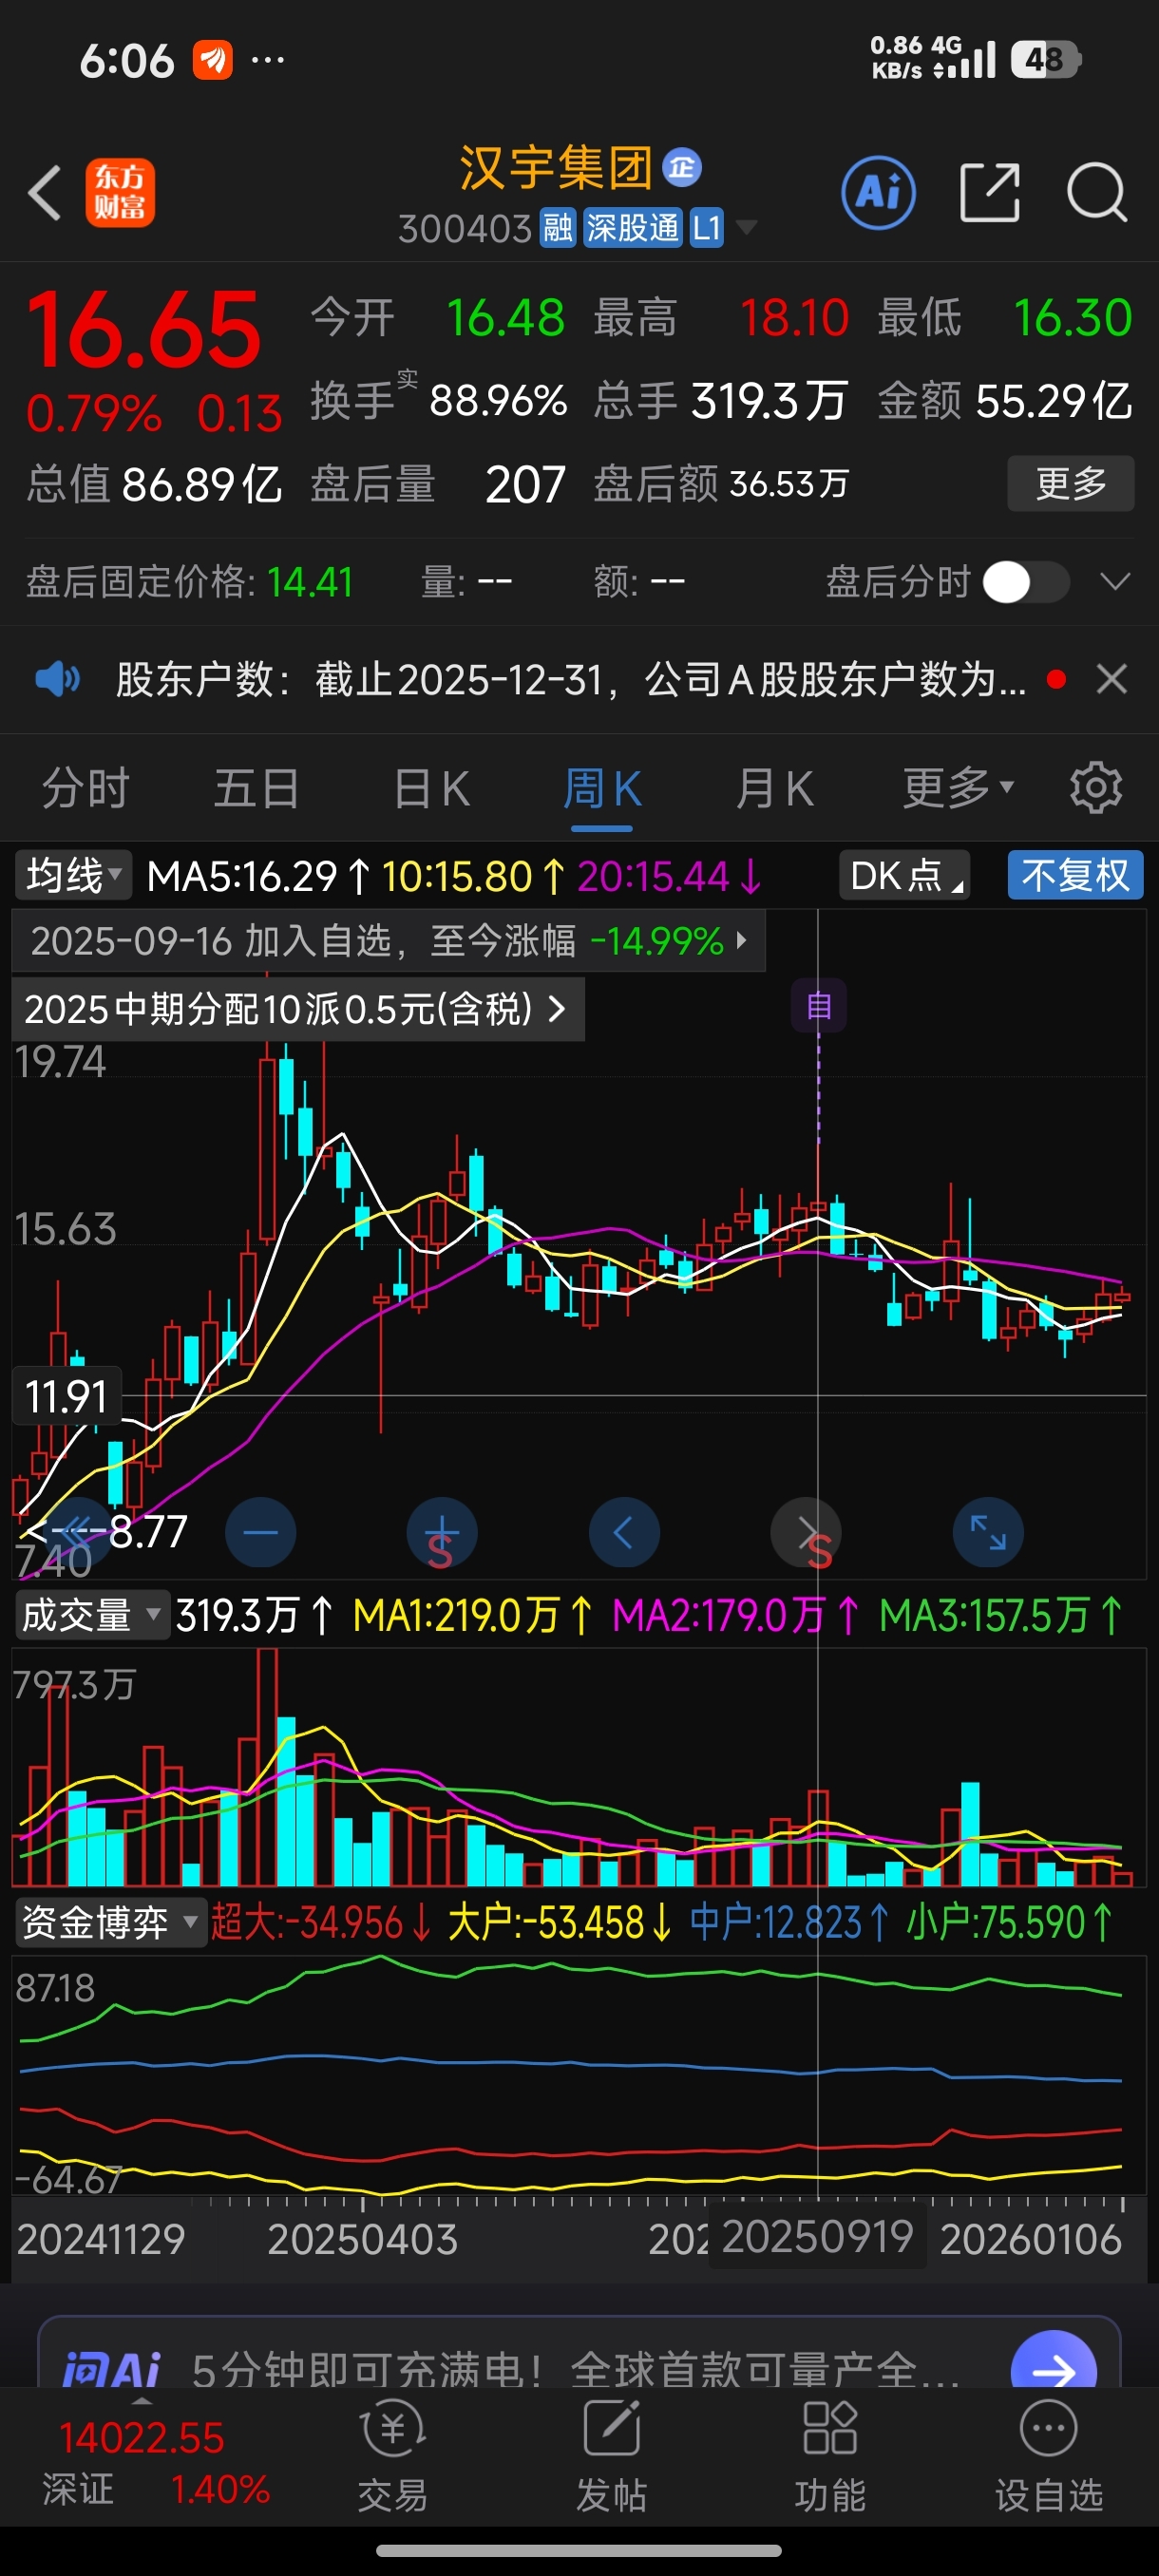Tap the L1 level badge
The image size is (1159, 2576).
pyautogui.click(x=706, y=228)
